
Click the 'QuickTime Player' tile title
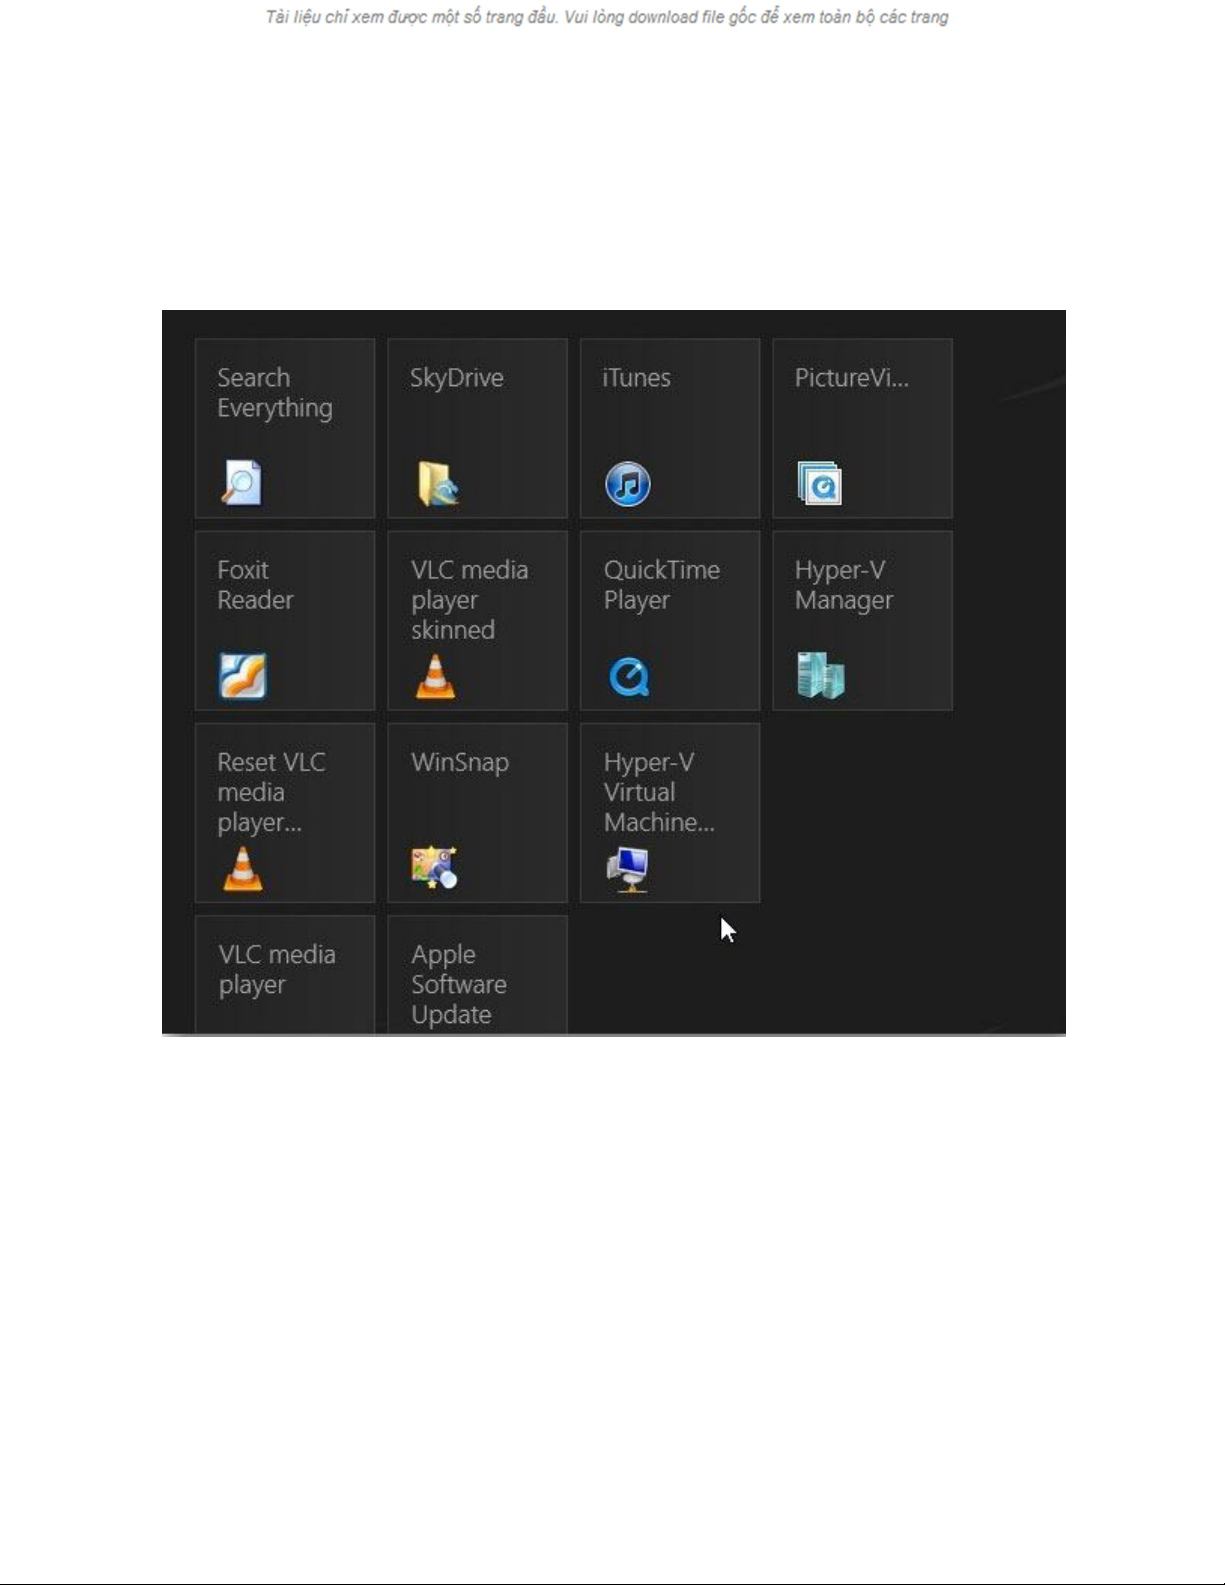pyautogui.click(x=661, y=585)
